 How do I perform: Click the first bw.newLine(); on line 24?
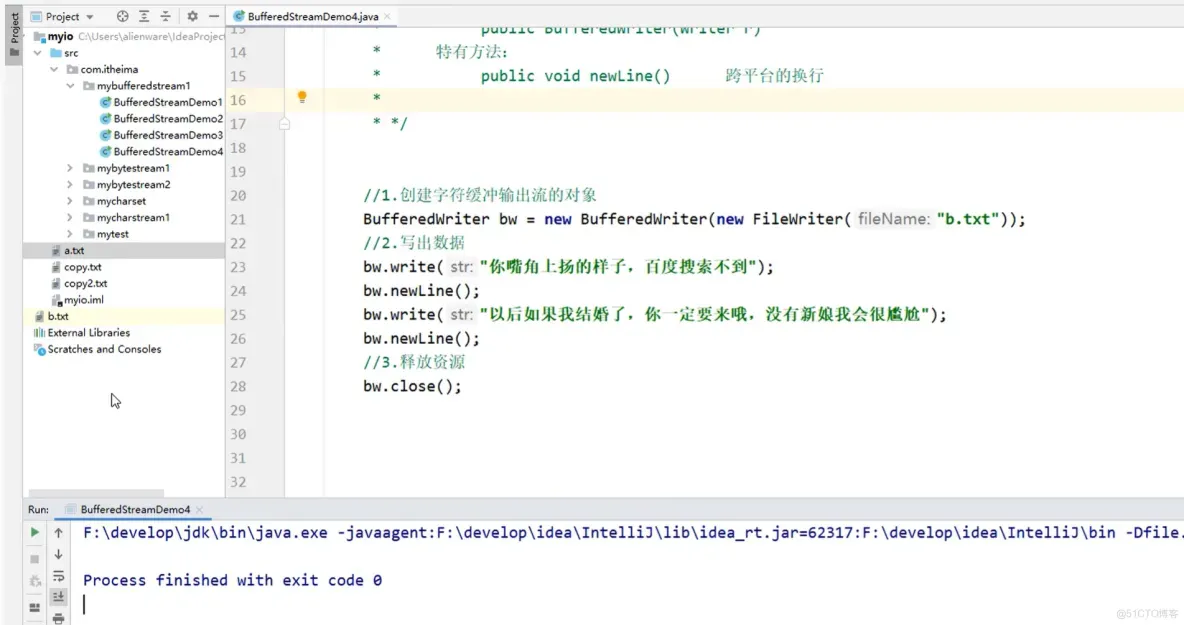coord(421,291)
